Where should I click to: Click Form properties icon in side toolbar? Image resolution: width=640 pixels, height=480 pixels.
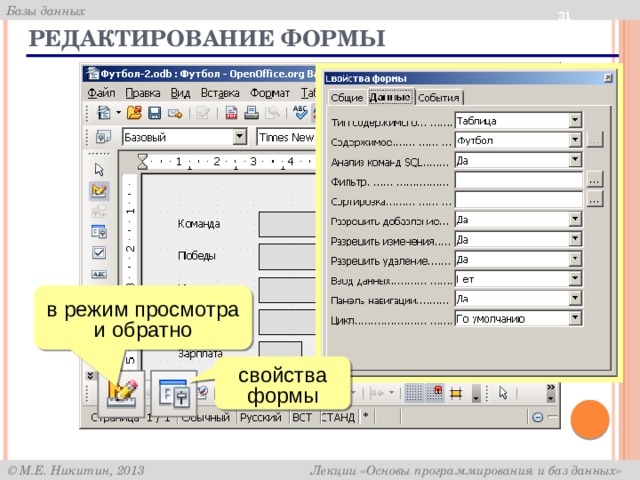pyautogui.click(x=99, y=232)
